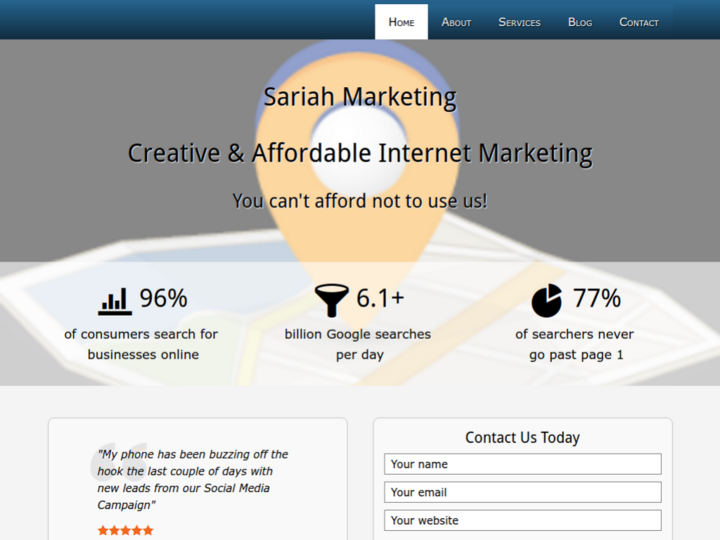This screenshot has height=540, width=720.
Task: Focus the 'Your name' input field
Action: pos(522,464)
